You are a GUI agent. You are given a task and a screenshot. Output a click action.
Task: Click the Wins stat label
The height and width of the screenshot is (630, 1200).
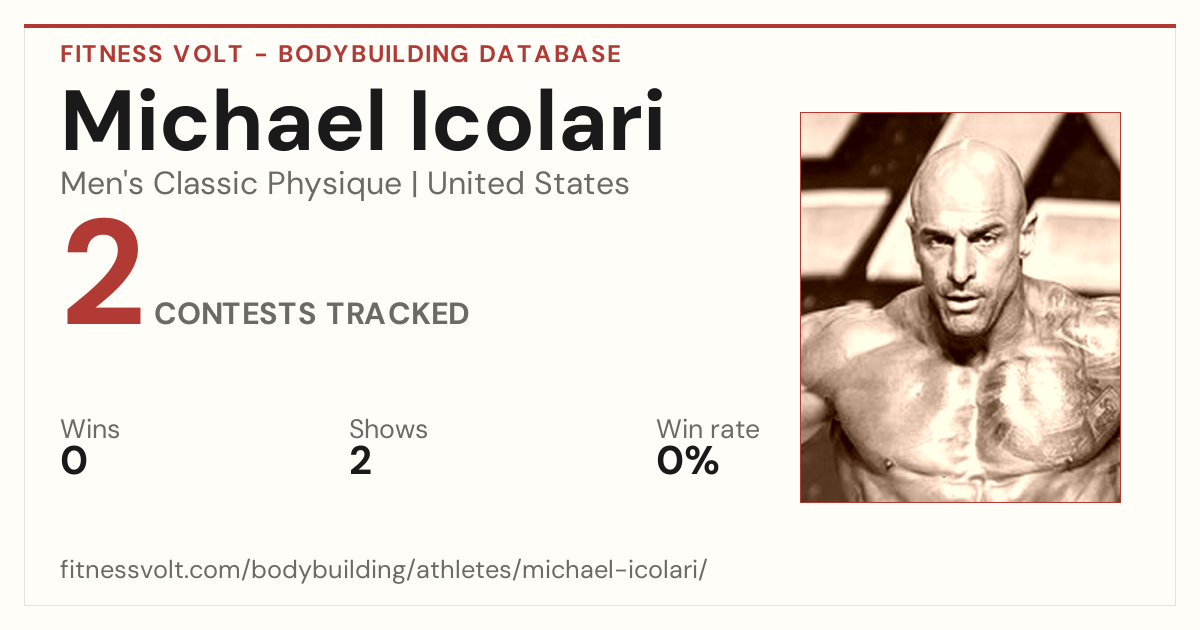(x=90, y=430)
